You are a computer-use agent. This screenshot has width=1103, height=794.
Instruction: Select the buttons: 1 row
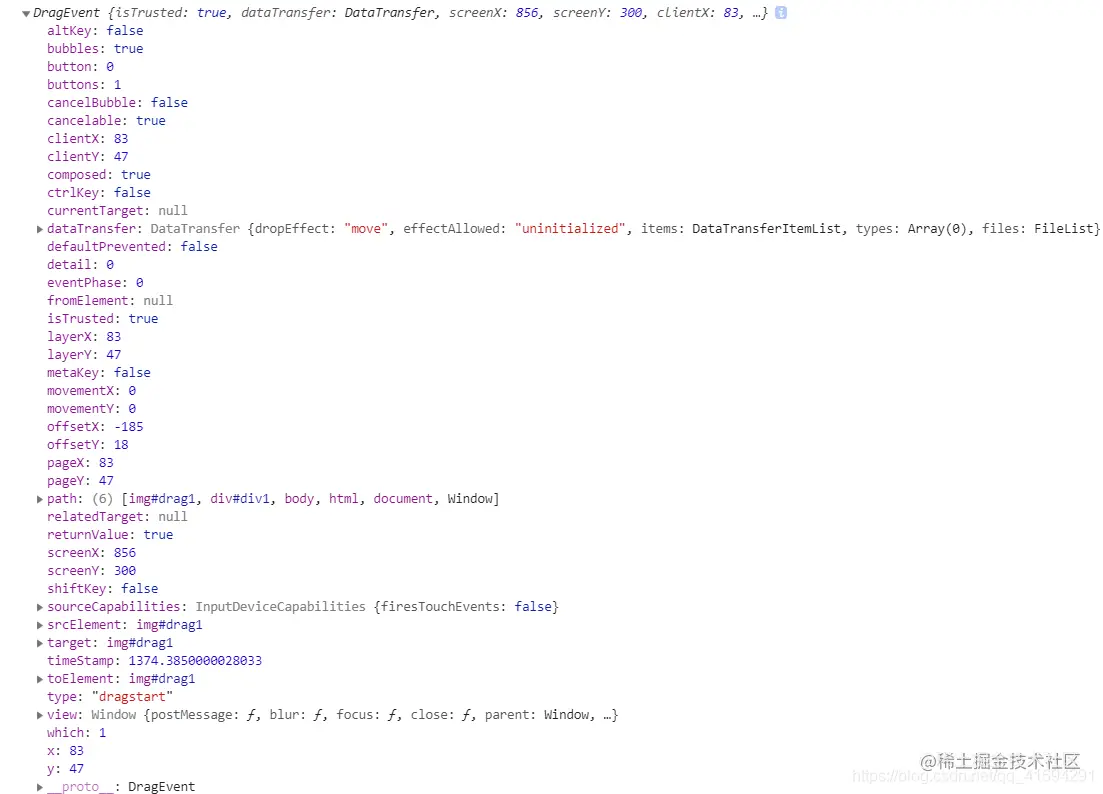[x=84, y=84]
